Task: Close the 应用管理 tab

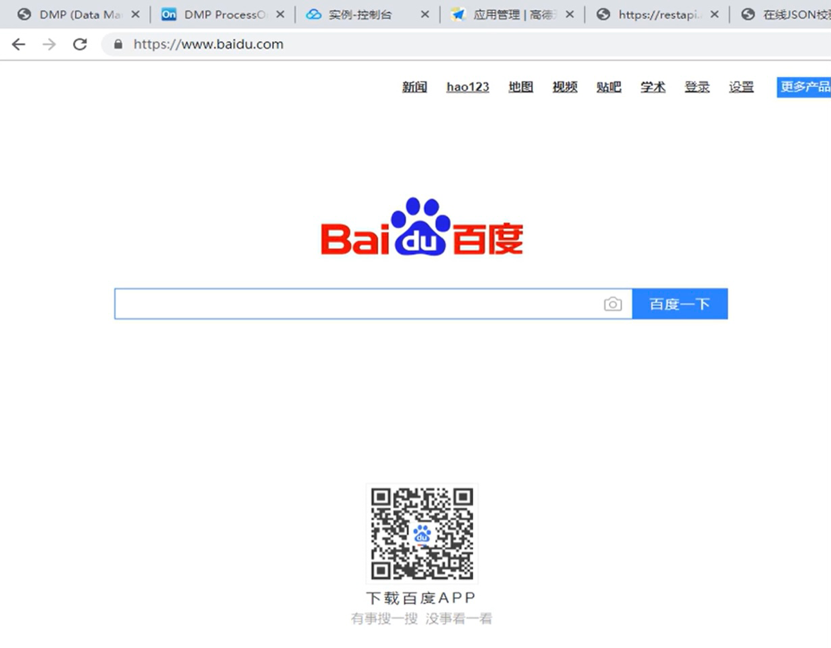Action: [x=570, y=14]
